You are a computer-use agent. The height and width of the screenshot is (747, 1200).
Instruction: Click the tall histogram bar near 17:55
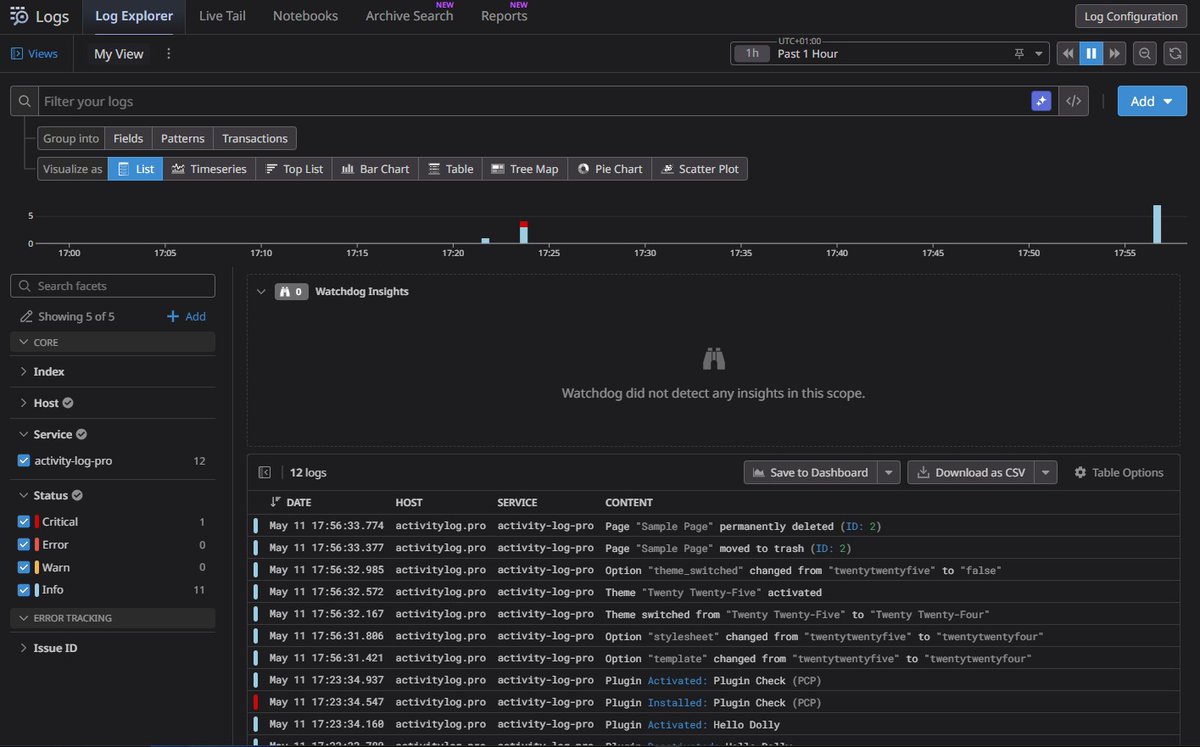[1157, 224]
